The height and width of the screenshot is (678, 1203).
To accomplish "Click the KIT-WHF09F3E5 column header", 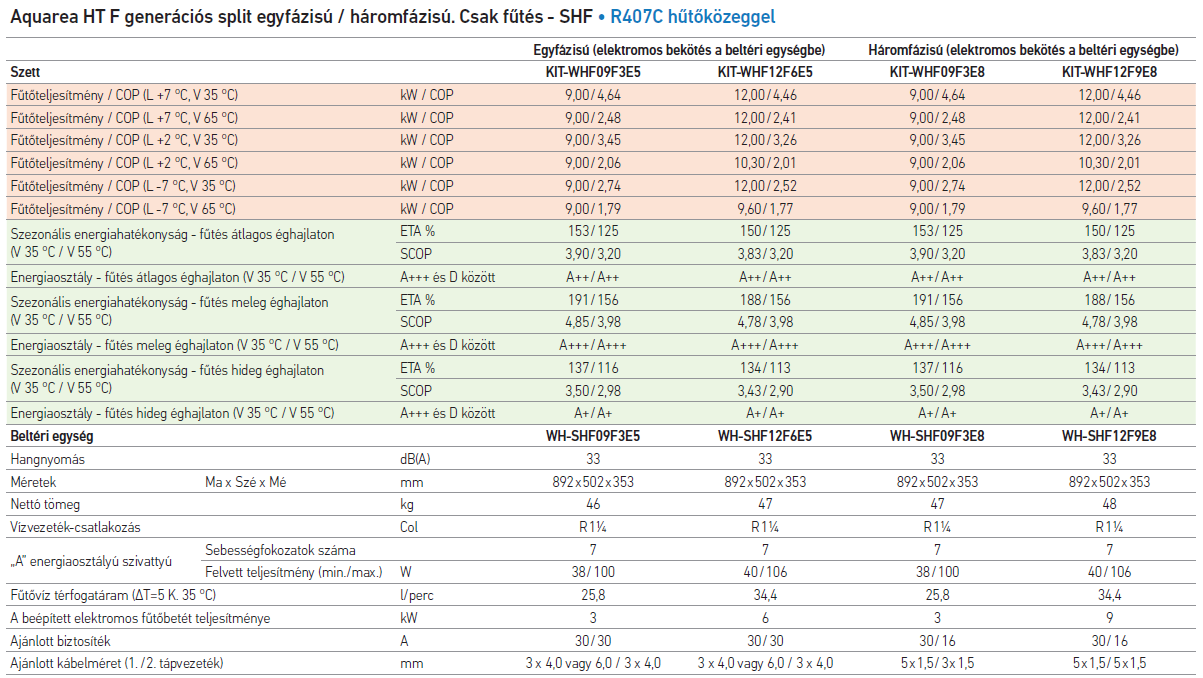I will pos(593,72).
